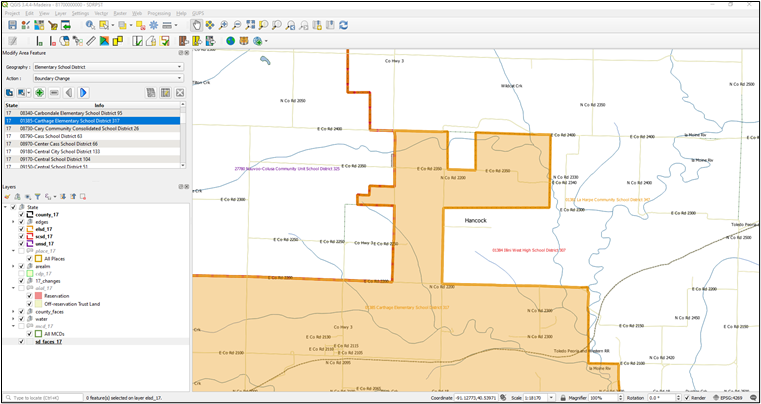Toggle visibility of county_17 layer
This screenshot has width=761, height=404.
coord(21,215)
